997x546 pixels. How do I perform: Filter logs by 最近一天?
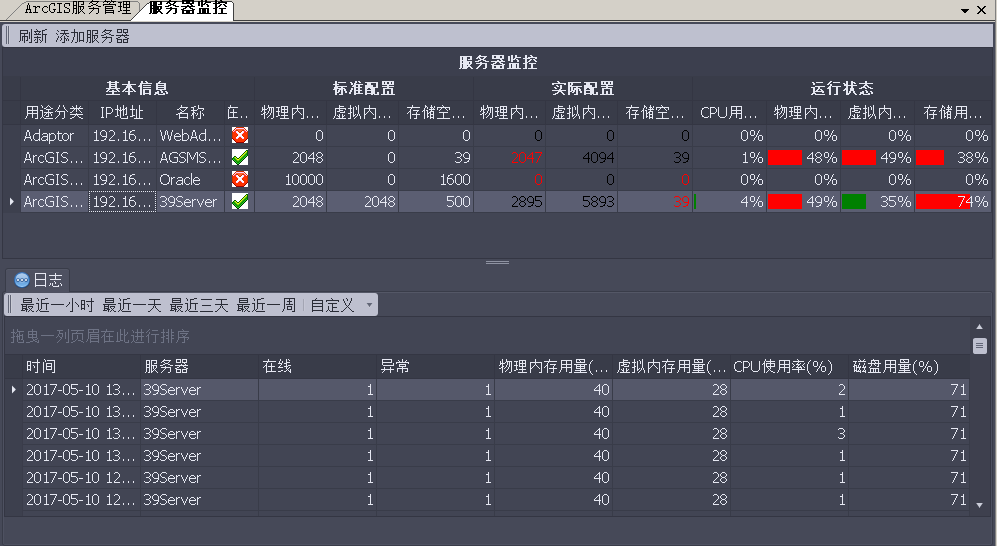point(132,305)
